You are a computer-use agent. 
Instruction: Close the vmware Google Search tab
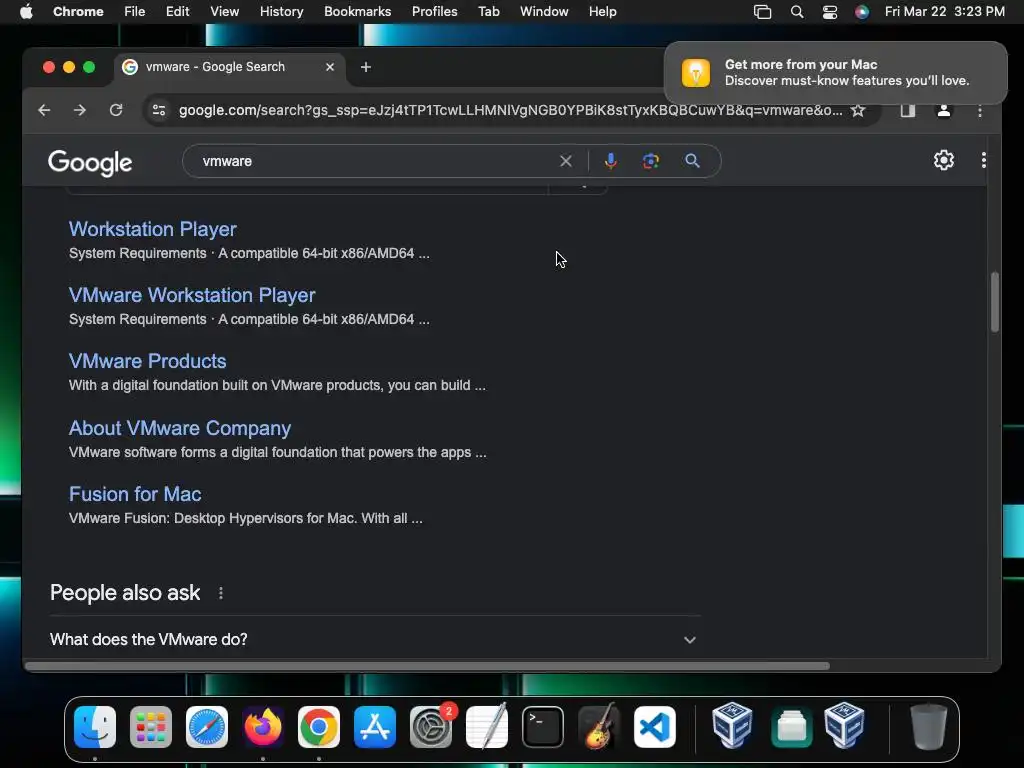330,67
